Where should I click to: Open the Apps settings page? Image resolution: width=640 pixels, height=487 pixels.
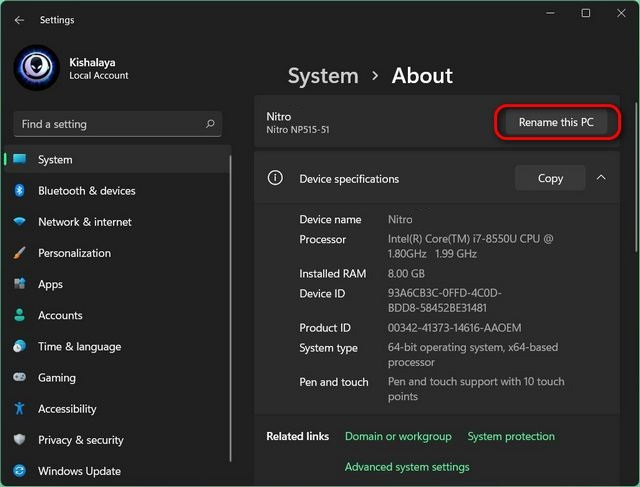coord(118,284)
